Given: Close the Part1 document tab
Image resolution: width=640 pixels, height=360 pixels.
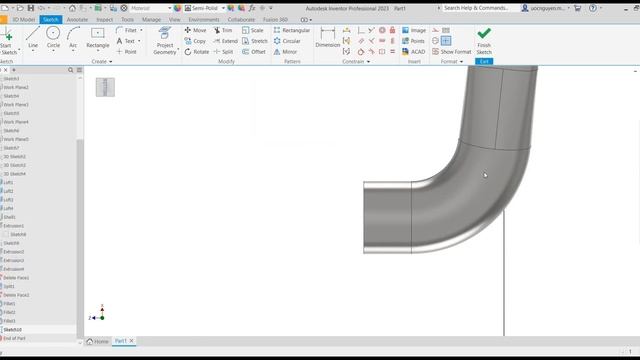Looking at the screenshot, I should pyautogui.click(x=131, y=341).
